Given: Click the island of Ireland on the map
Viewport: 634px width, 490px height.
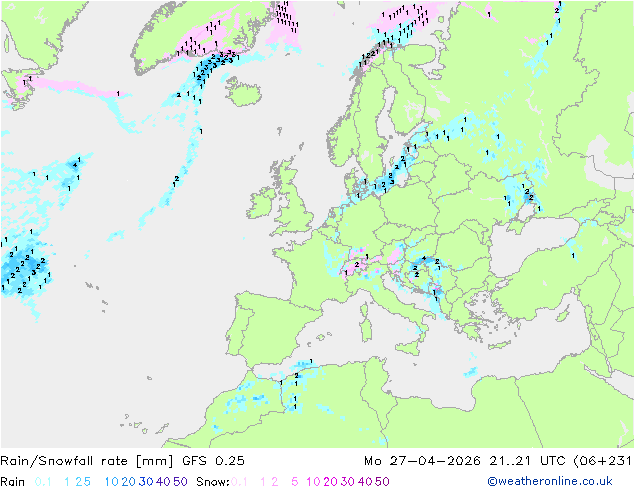Looking at the screenshot, I should (x=261, y=202).
